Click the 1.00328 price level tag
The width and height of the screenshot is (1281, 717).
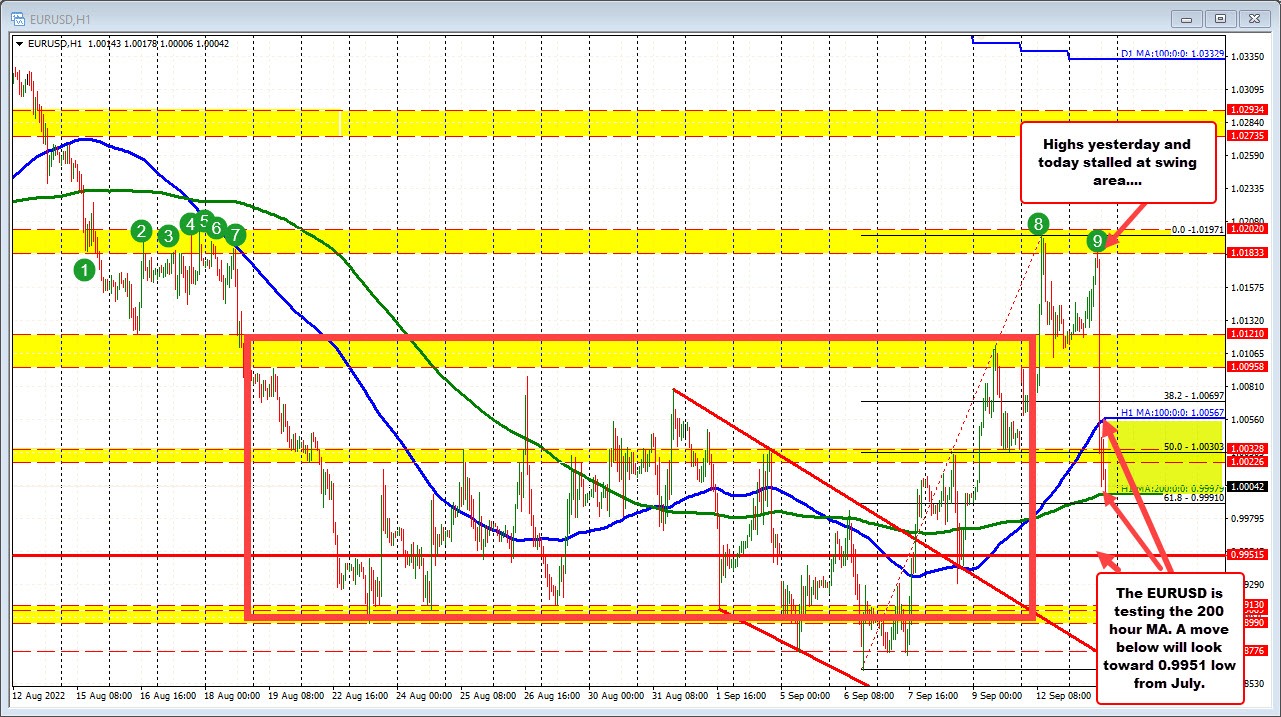click(1246, 449)
